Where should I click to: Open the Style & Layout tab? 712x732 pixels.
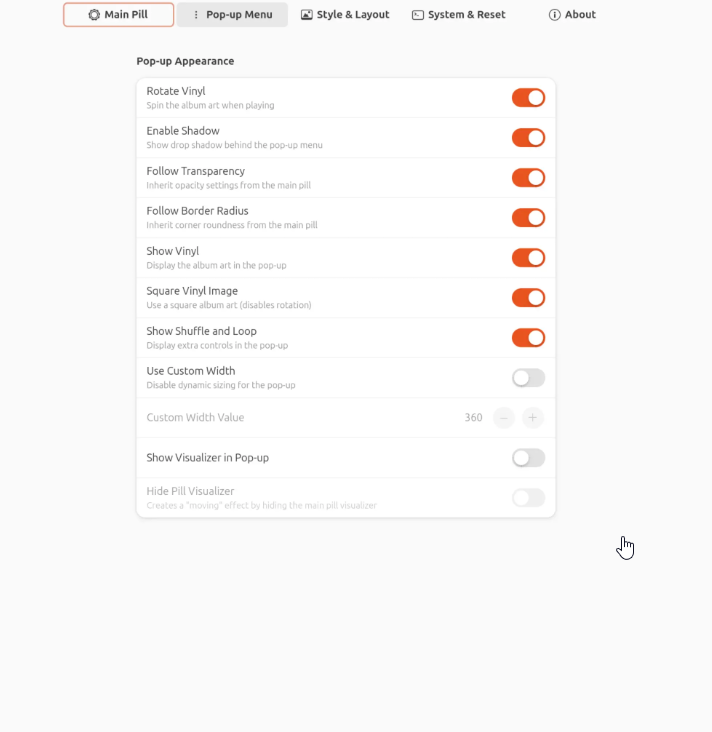pyautogui.click(x=345, y=15)
